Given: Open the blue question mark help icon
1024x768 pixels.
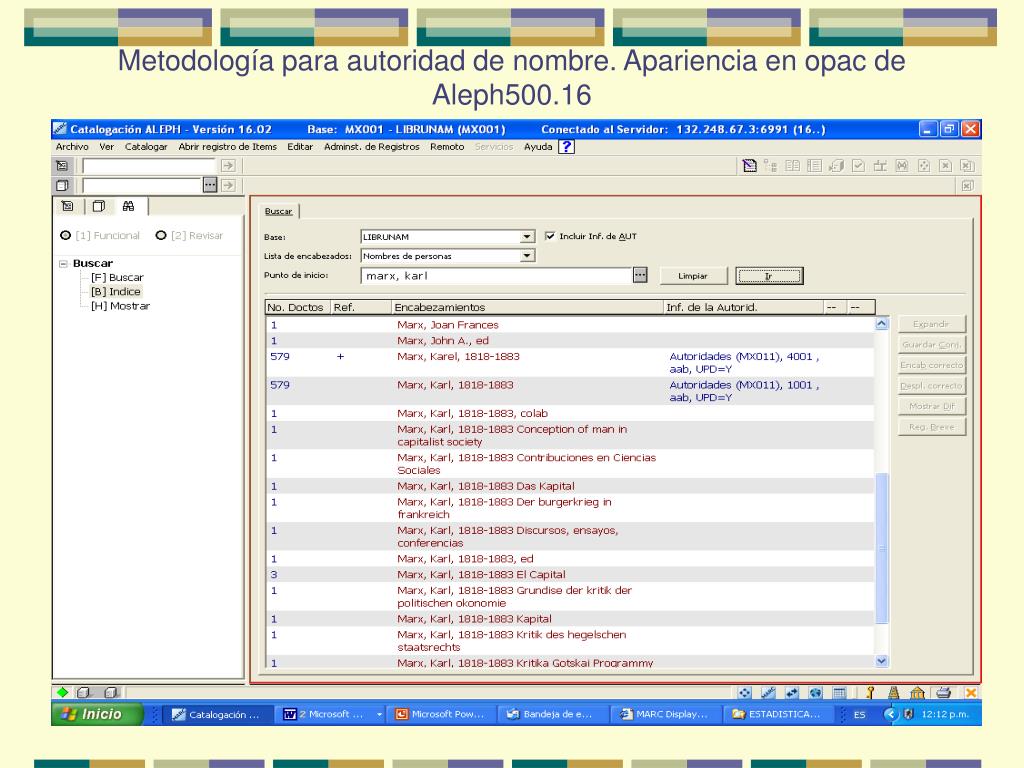Looking at the screenshot, I should point(567,147).
